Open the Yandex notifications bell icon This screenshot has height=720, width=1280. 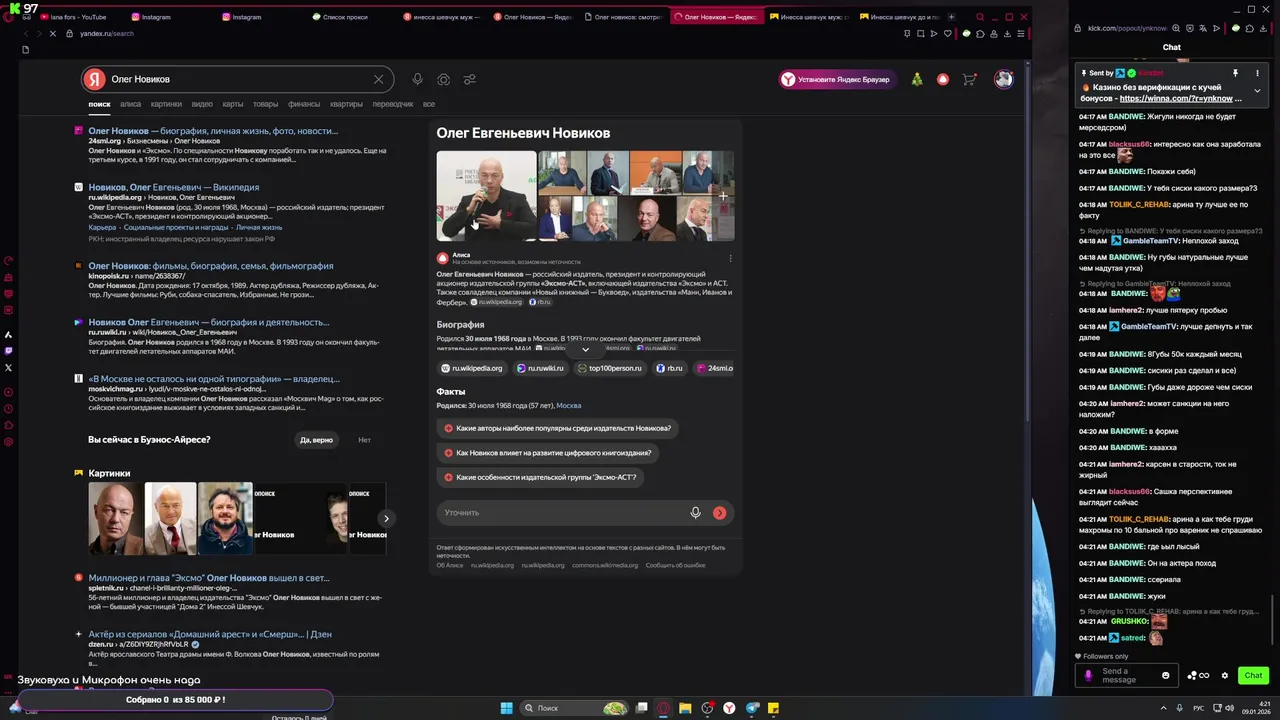(x=942, y=79)
